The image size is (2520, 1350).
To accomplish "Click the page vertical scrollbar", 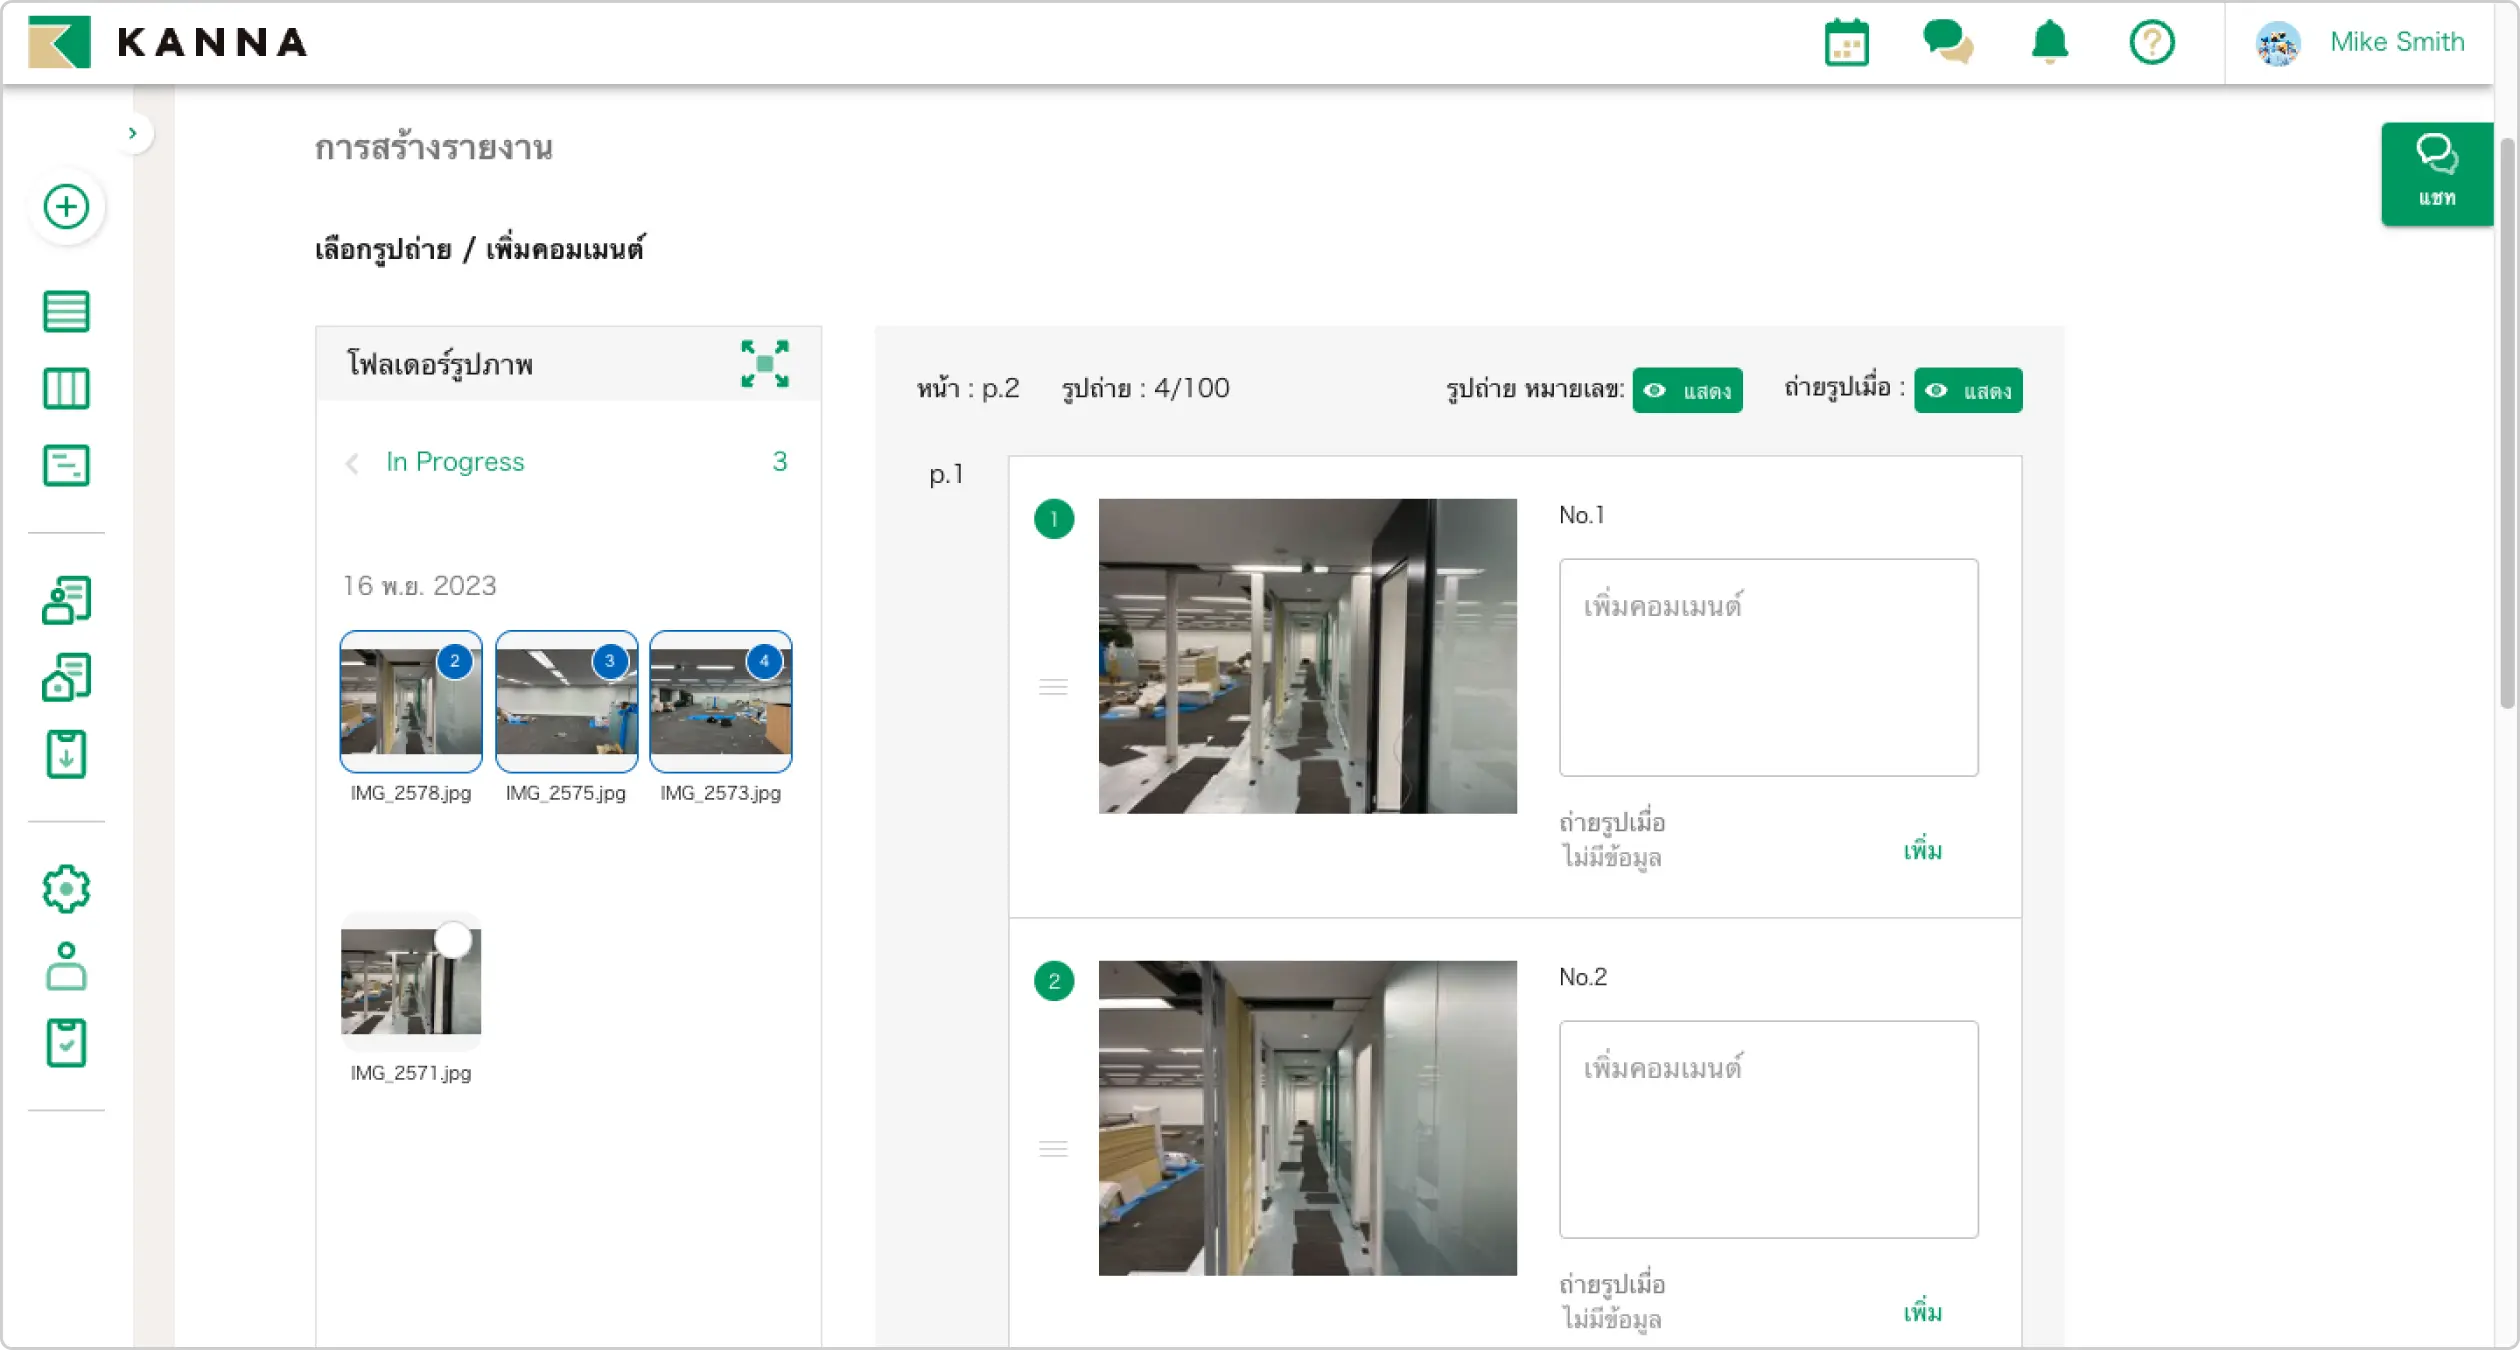I will [x=2506, y=424].
